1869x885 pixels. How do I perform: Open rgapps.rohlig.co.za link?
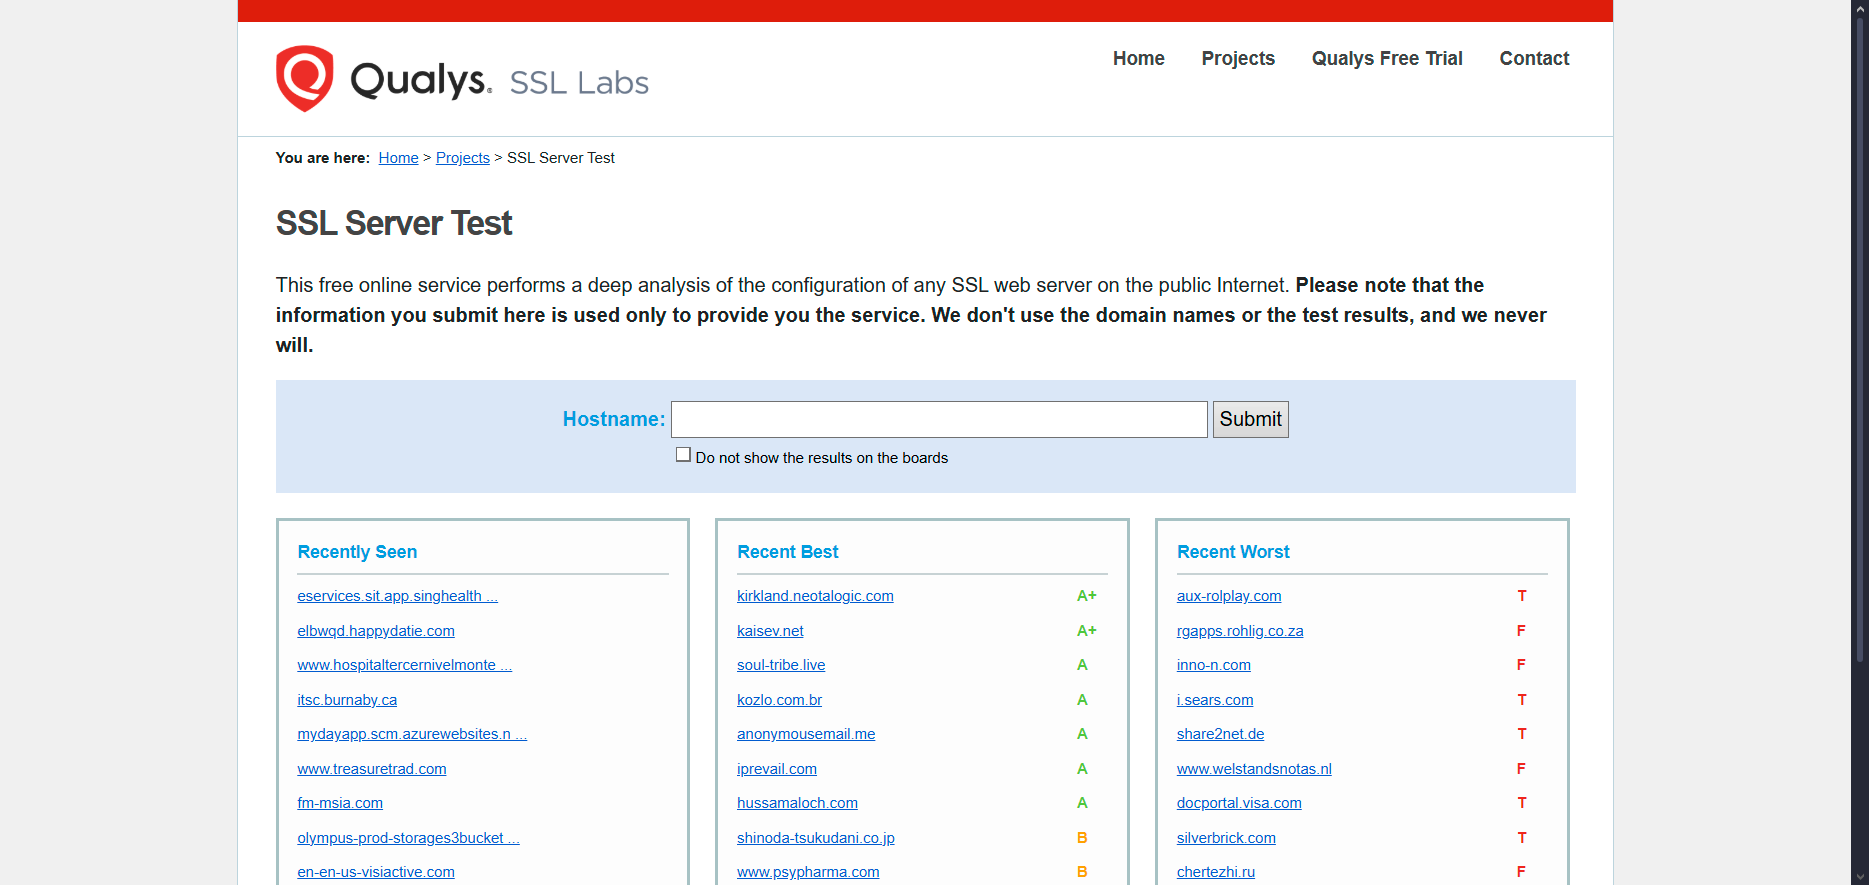click(1240, 631)
